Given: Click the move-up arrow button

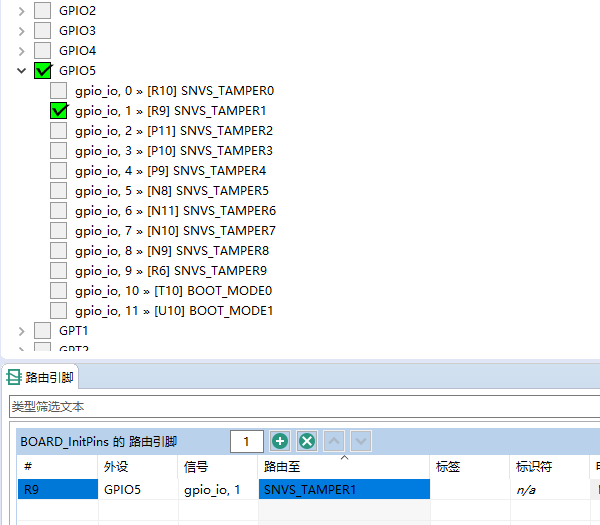Looking at the screenshot, I should point(334,441).
